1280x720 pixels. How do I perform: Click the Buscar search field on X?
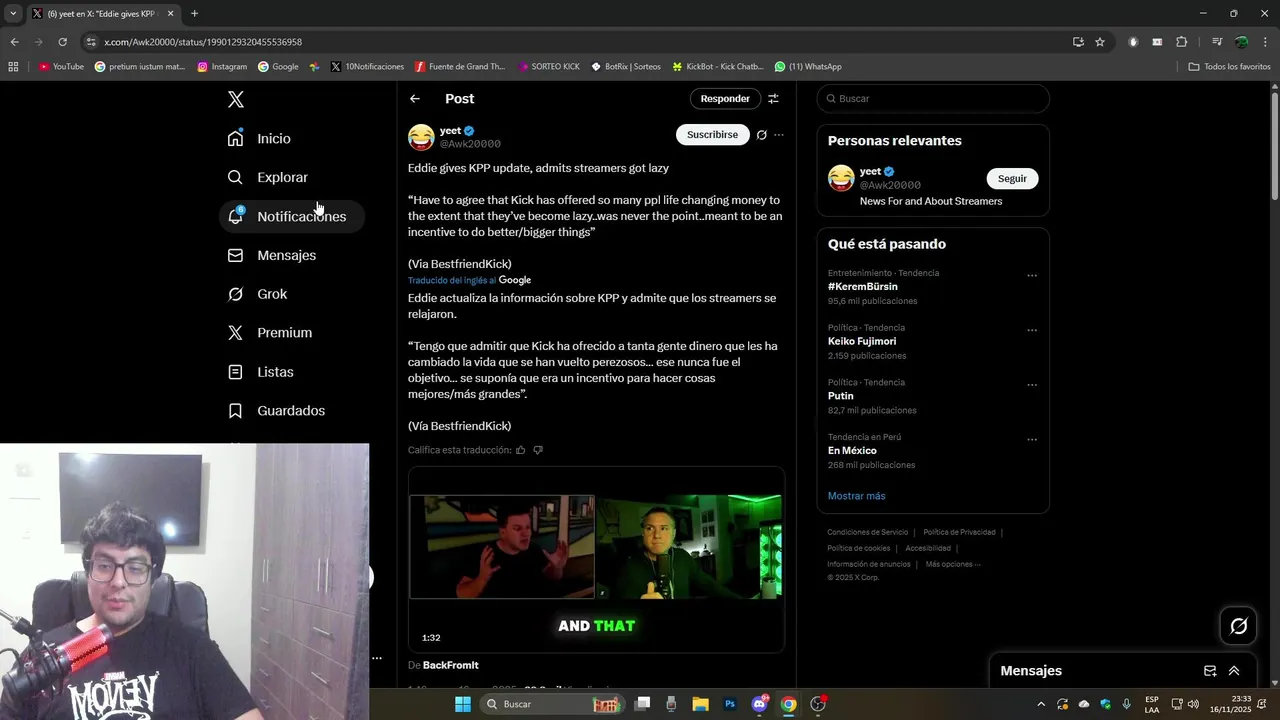(x=932, y=99)
